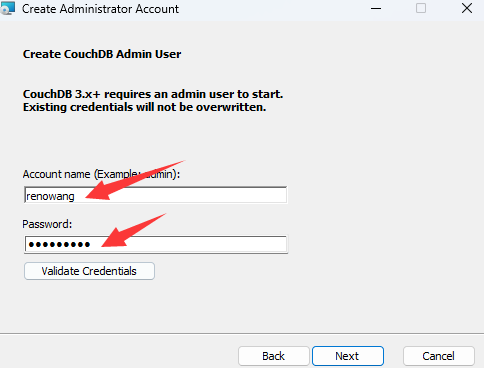Close the Create Administrator Account dialog
This screenshot has width=484, height=368.
[x=467, y=8]
